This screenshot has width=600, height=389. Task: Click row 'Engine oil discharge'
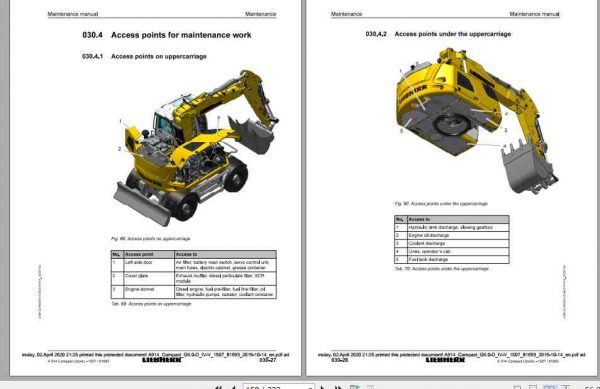tap(452, 236)
